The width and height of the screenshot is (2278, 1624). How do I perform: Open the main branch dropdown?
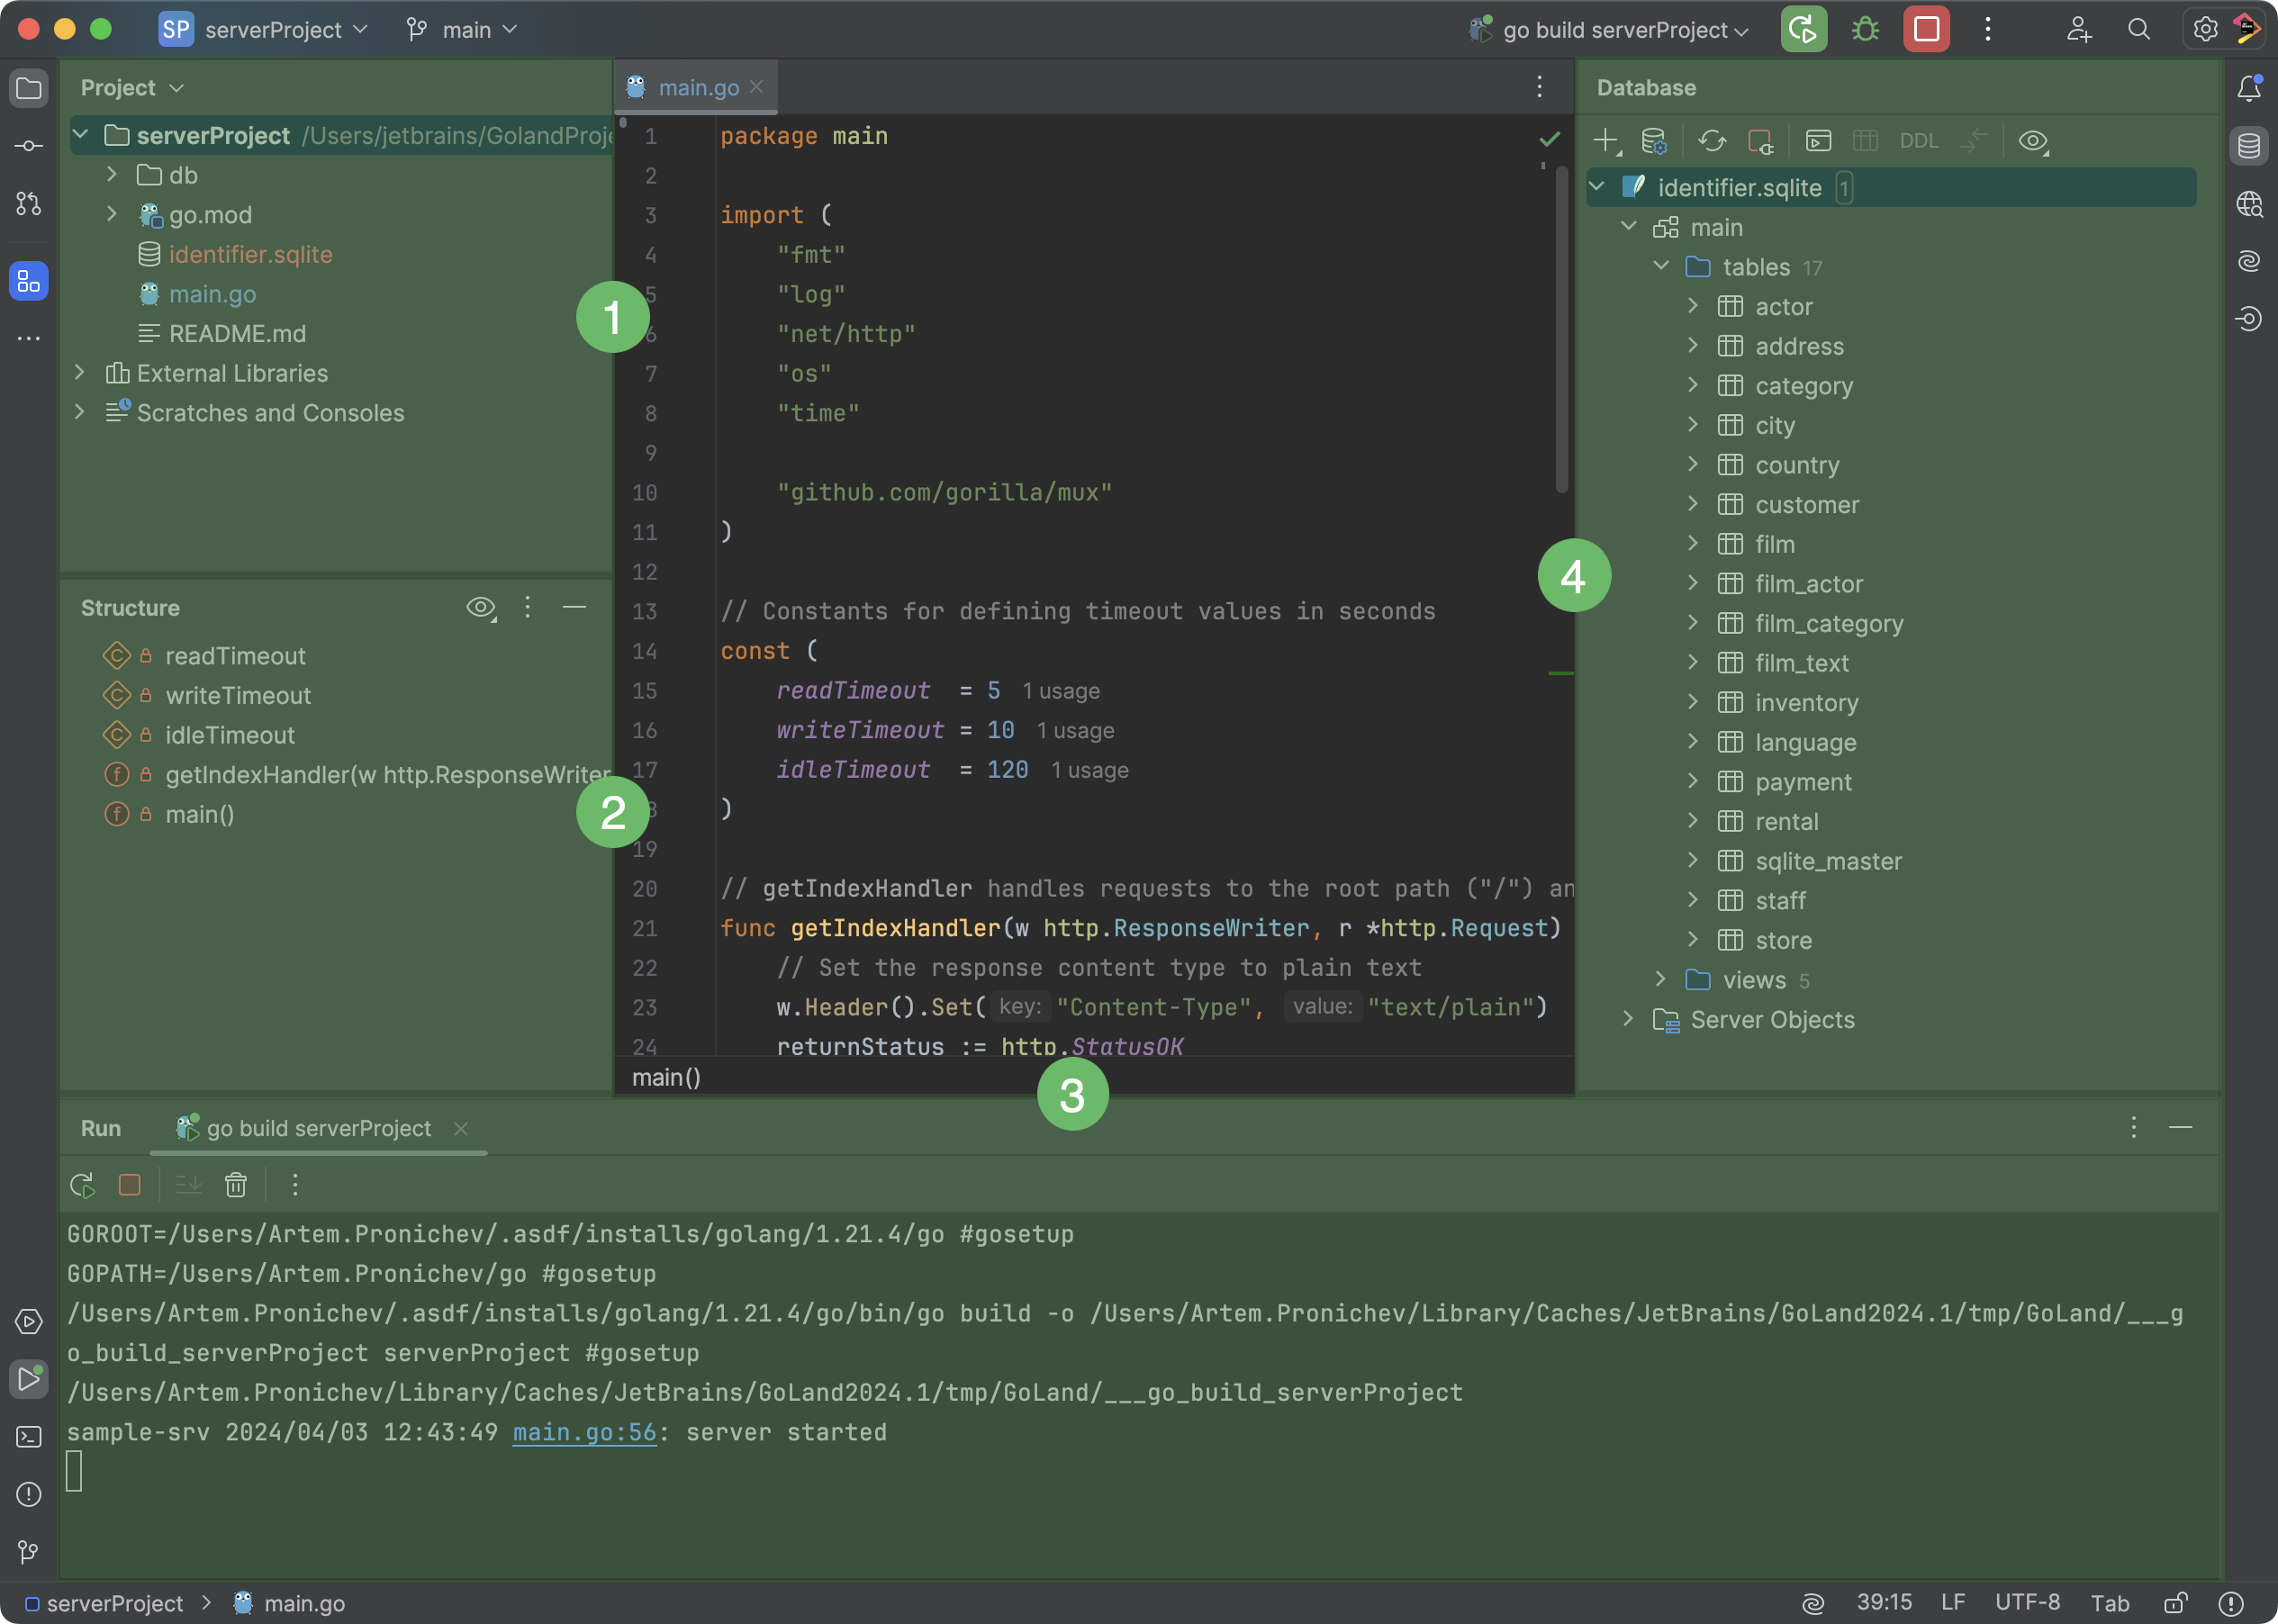click(462, 29)
